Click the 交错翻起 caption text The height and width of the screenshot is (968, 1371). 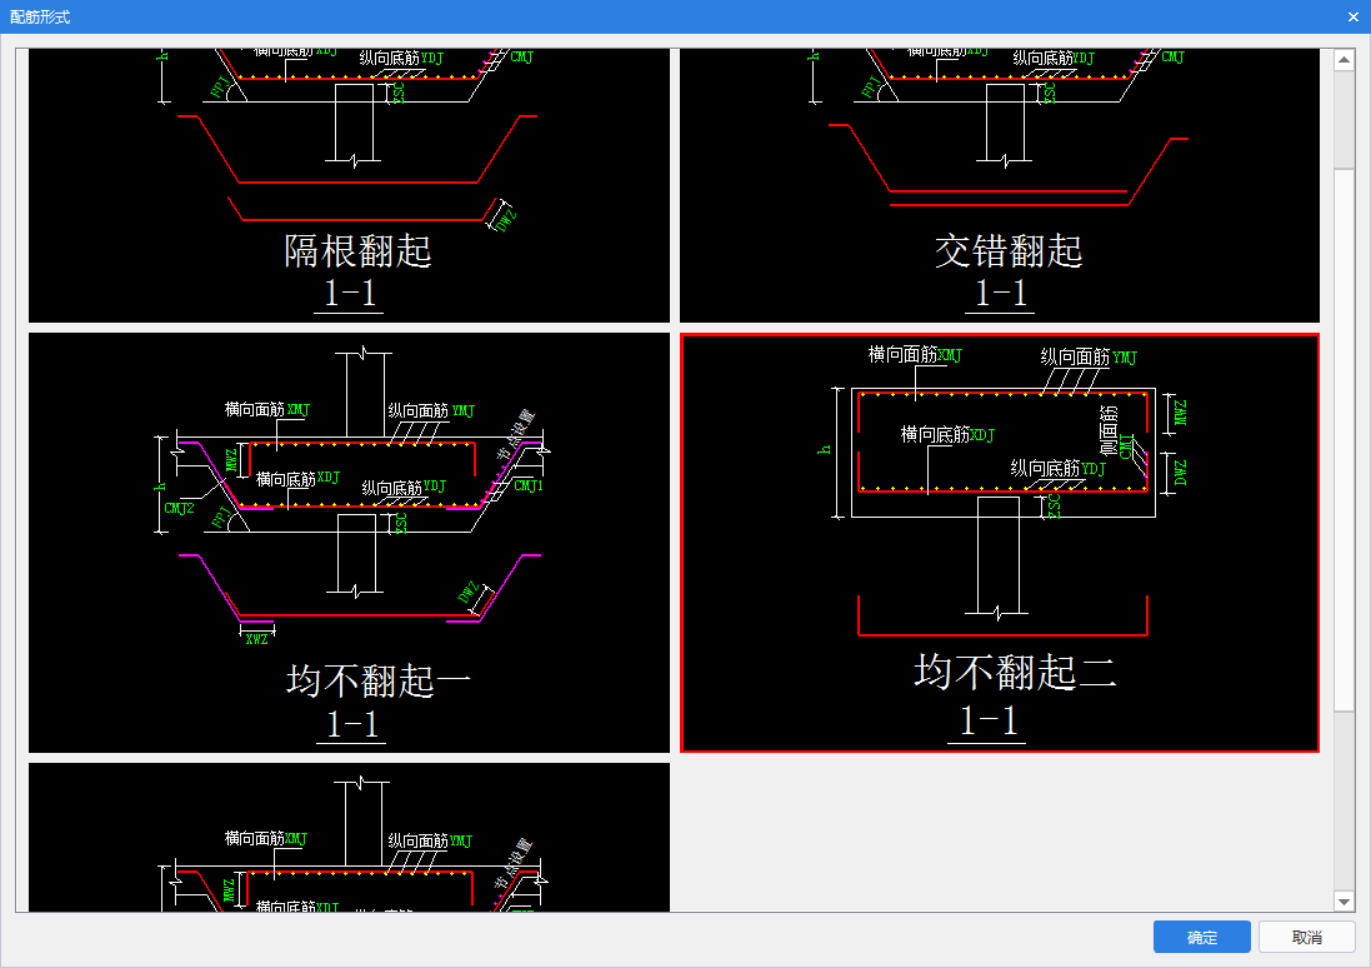click(x=1009, y=251)
